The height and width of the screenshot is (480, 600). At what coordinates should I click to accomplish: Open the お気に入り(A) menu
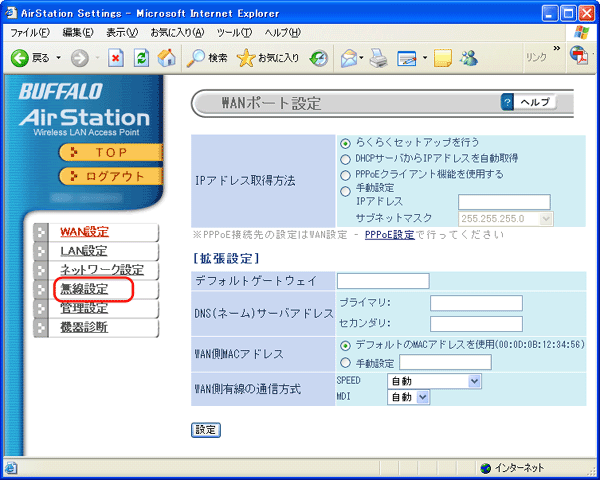[x=177, y=33]
